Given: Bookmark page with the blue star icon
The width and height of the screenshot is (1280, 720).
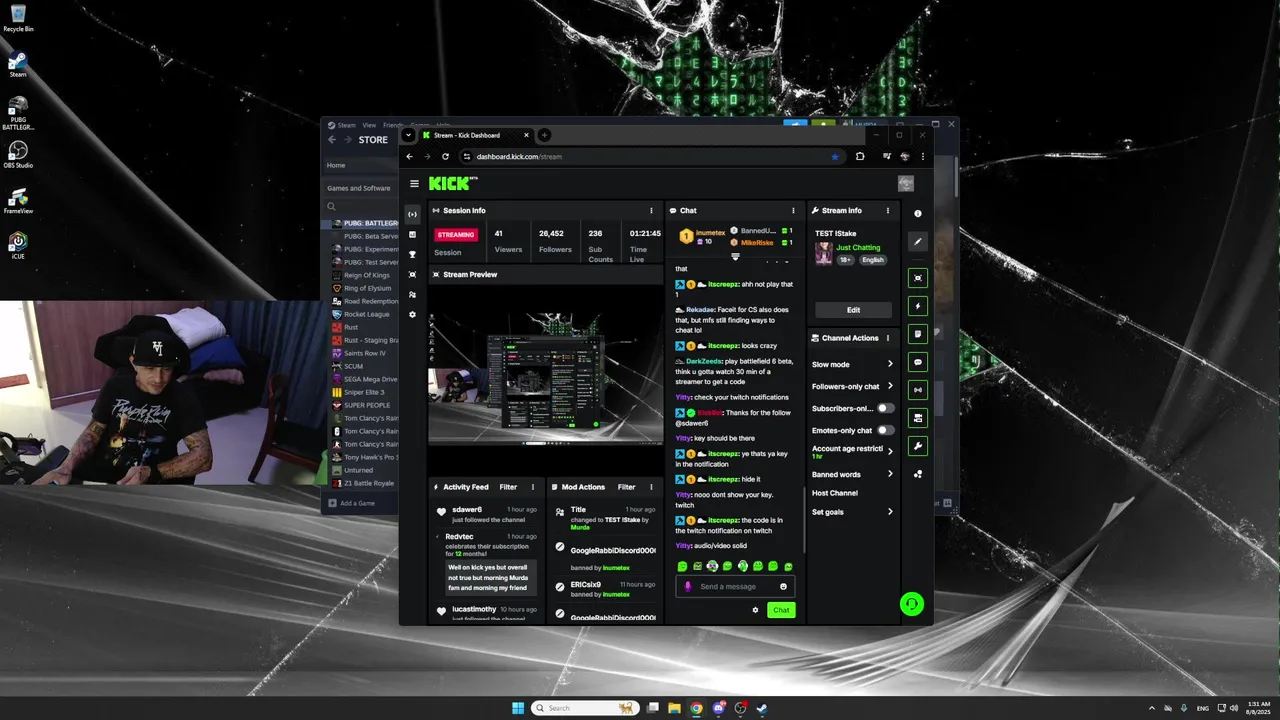Looking at the screenshot, I should (835, 156).
